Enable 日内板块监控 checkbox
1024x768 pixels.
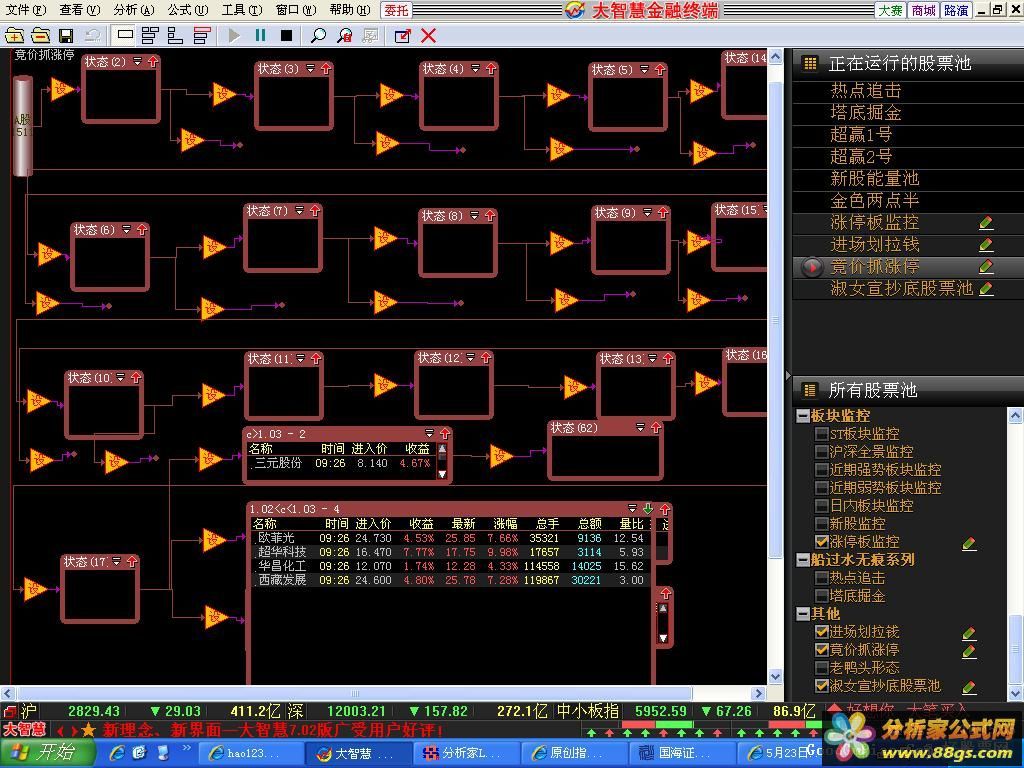822,505
